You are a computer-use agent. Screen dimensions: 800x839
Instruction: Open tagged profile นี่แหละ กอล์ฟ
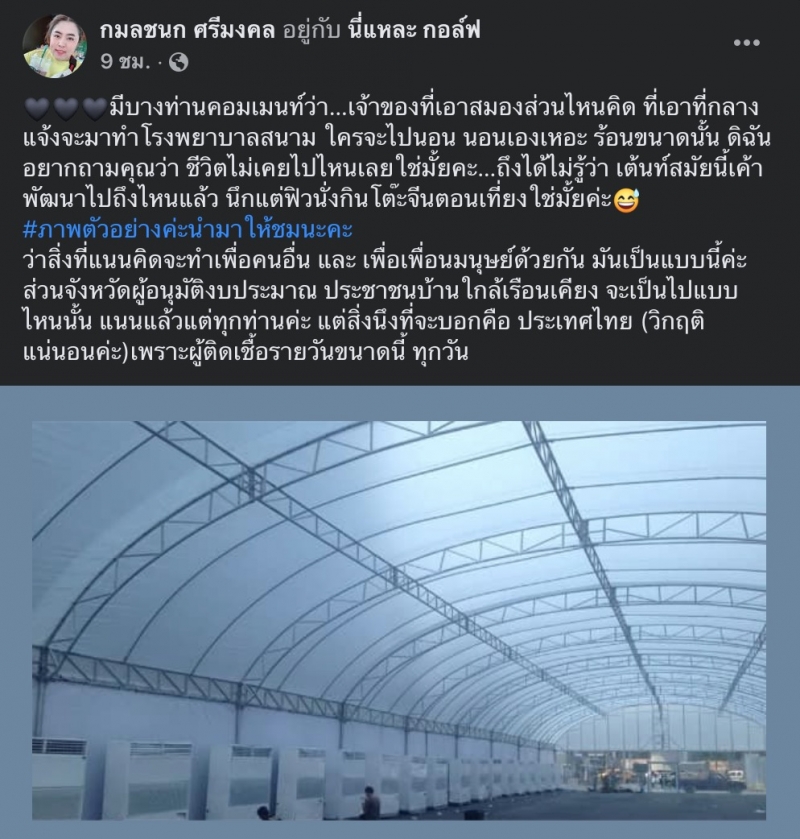(x=413, y=30)
